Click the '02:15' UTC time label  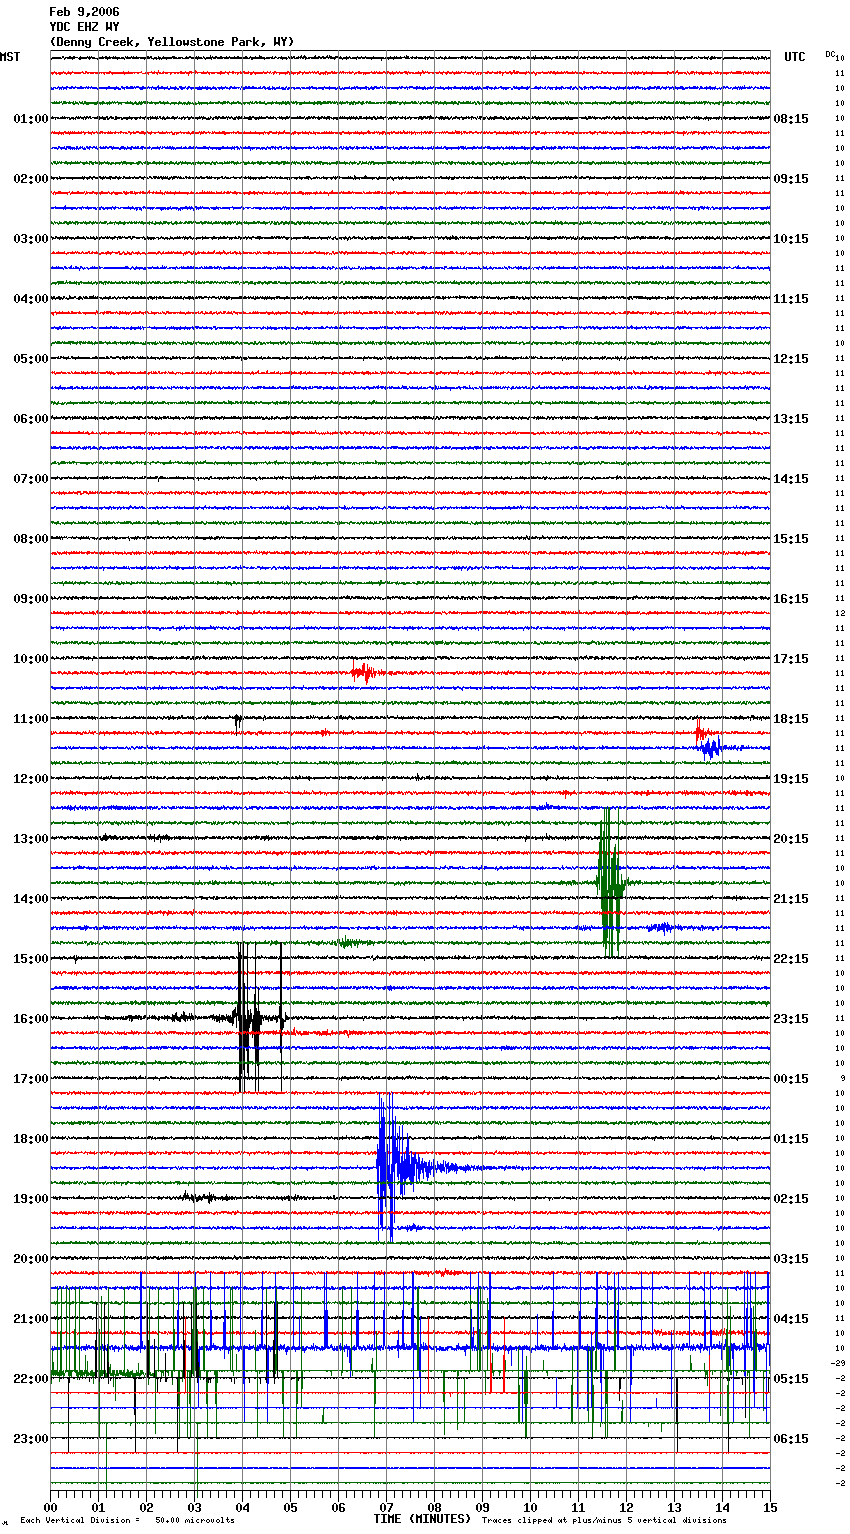click(791, 1199)
